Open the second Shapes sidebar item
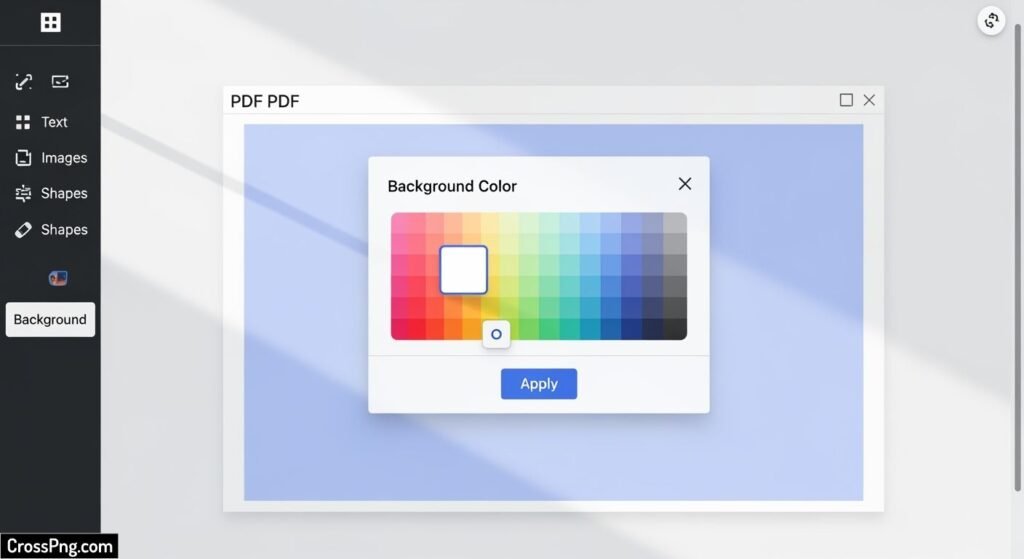This screenshot has height=559, width=1024. [x=64, y=230]
